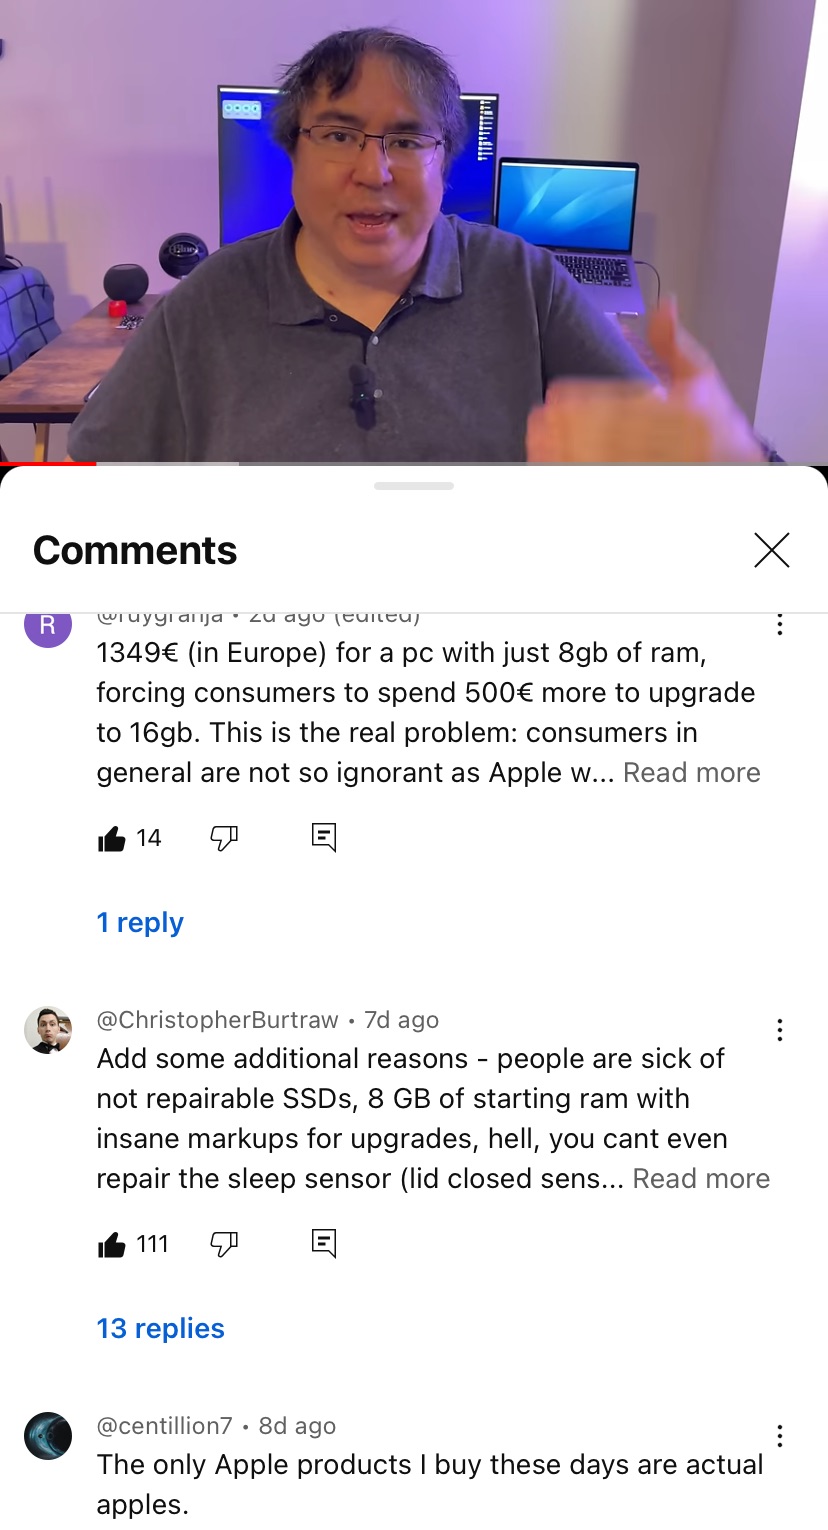Viewport: 828px width, 1530px height.
Task: Click the red video progress bar
Action: tap(48, 464)
